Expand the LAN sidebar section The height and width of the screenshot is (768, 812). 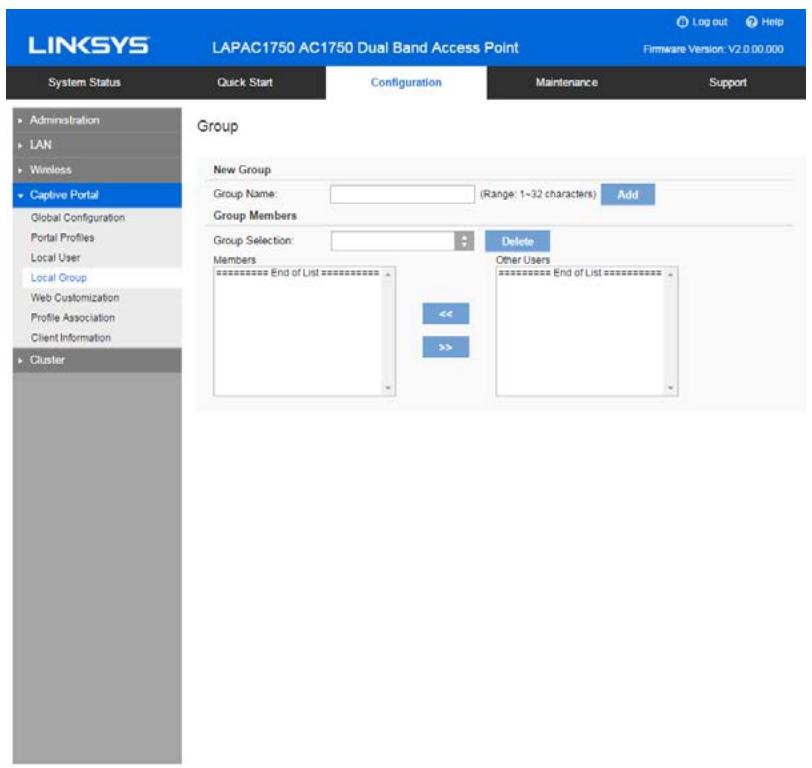(97, 145)
